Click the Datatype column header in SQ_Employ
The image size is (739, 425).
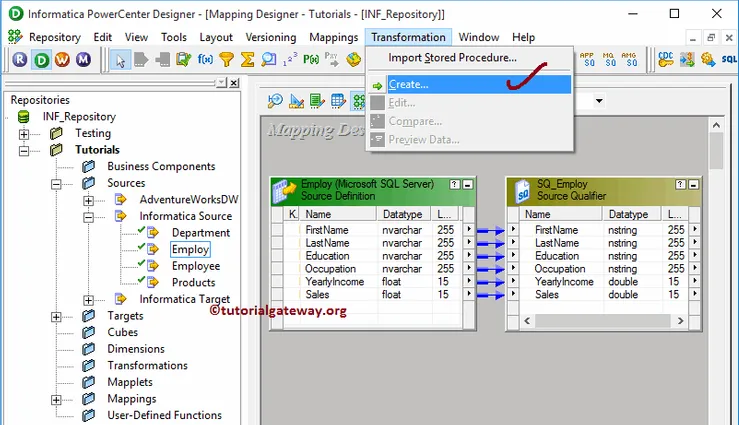coord(632,214)
